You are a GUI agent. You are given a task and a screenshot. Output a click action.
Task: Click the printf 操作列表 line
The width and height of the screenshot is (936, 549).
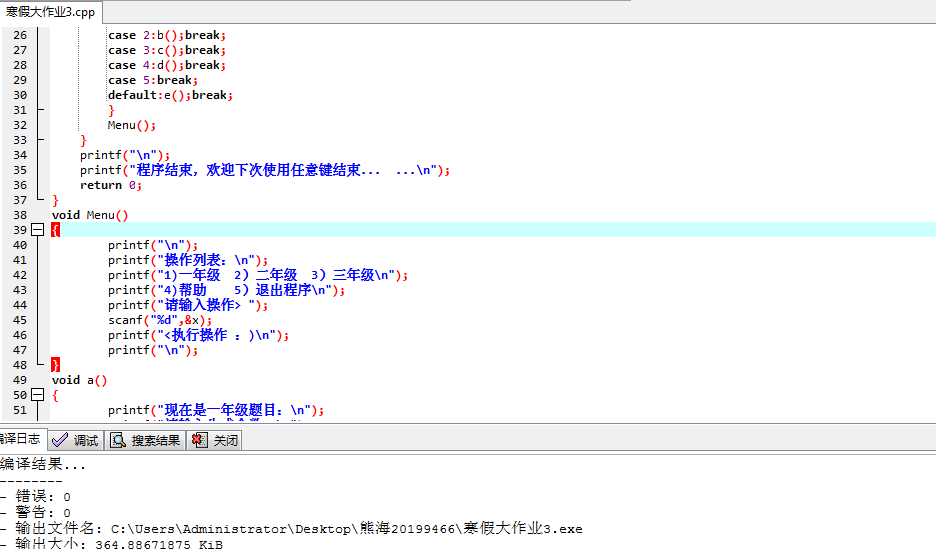point(188,260)
